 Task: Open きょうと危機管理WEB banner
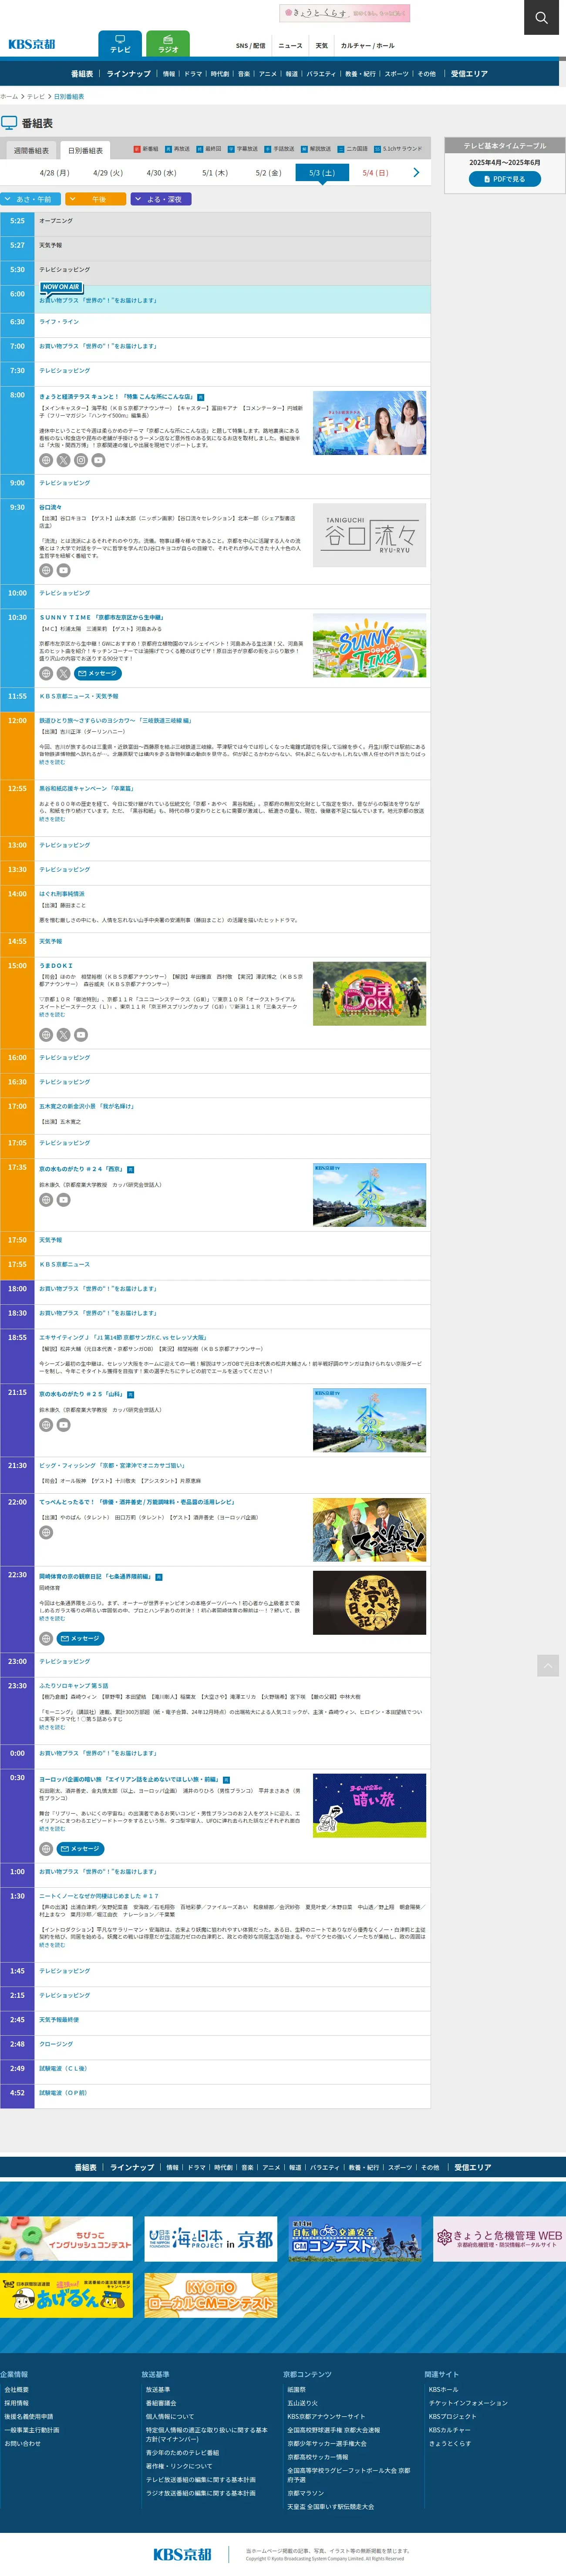tap(499, 2238)
